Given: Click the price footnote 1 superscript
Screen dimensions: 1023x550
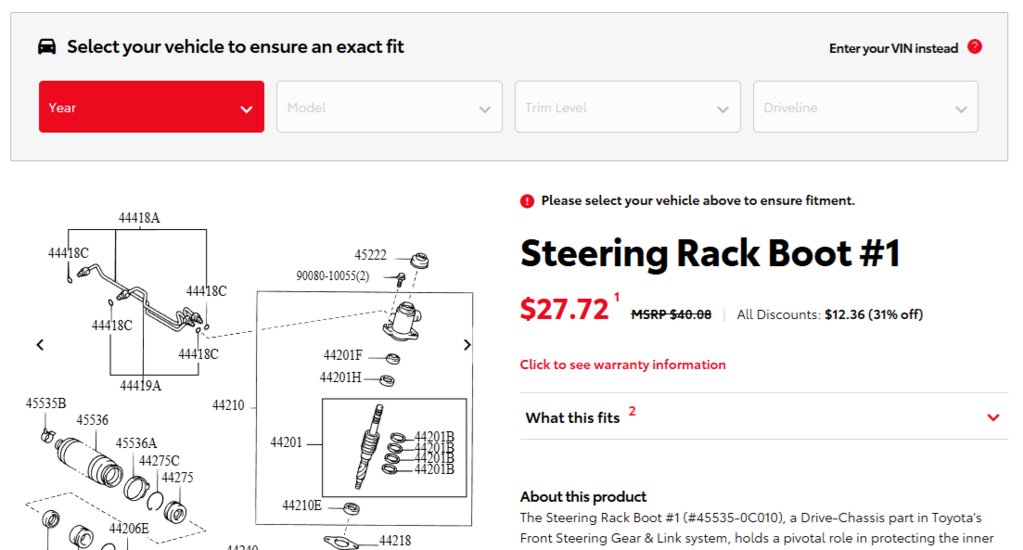Looking at the screenshot, I should (617, 298).
